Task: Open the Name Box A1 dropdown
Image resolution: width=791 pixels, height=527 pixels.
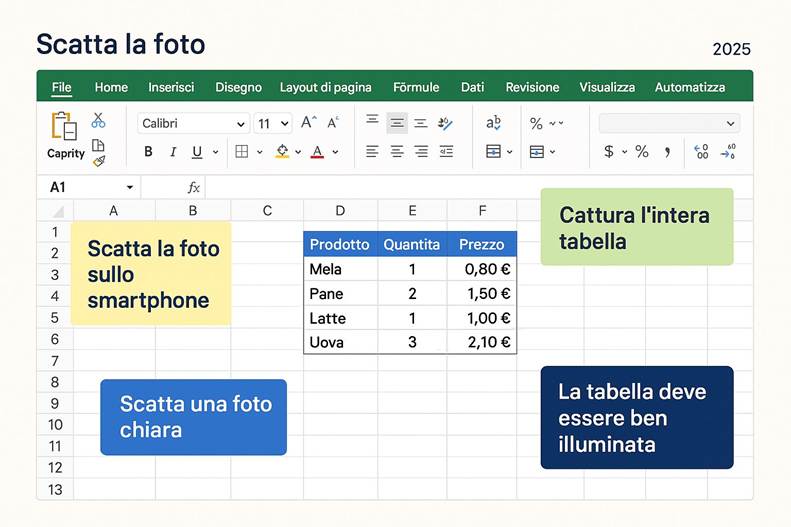Action: coord(130,188)
